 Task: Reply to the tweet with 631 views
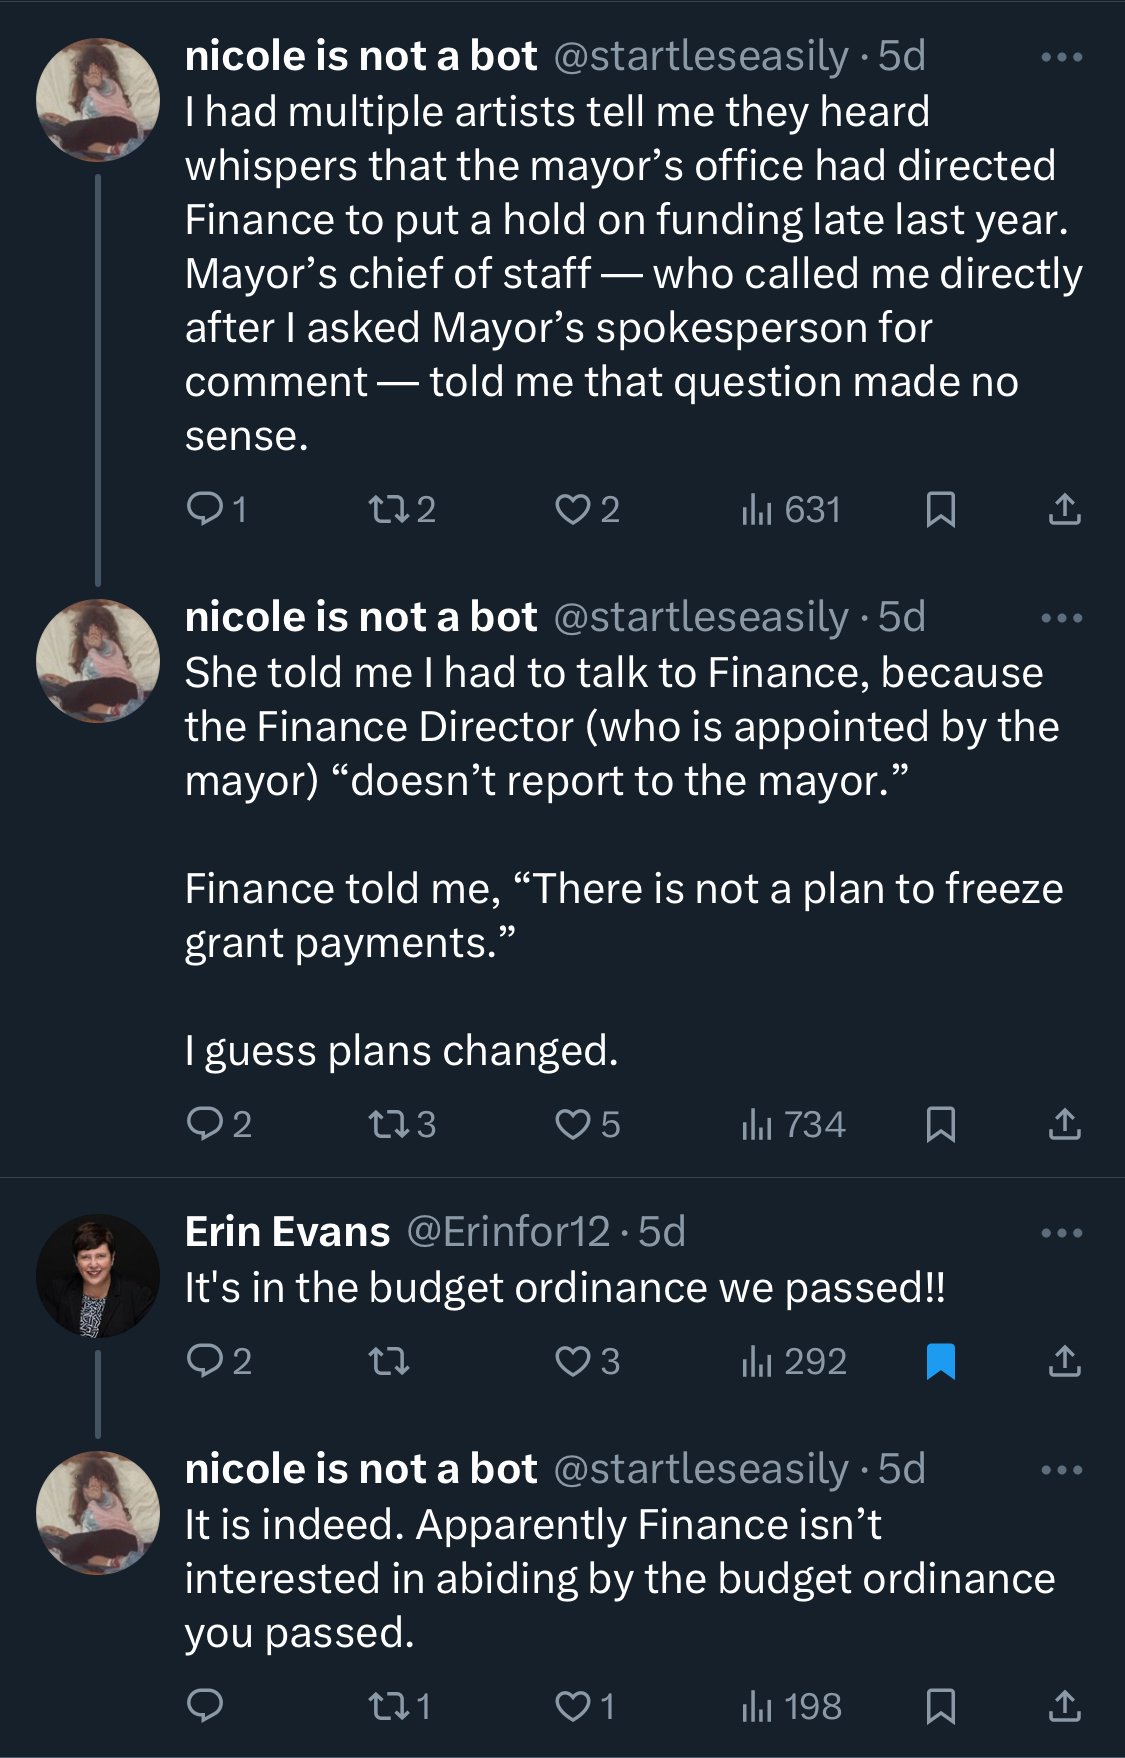coord(206,510)
